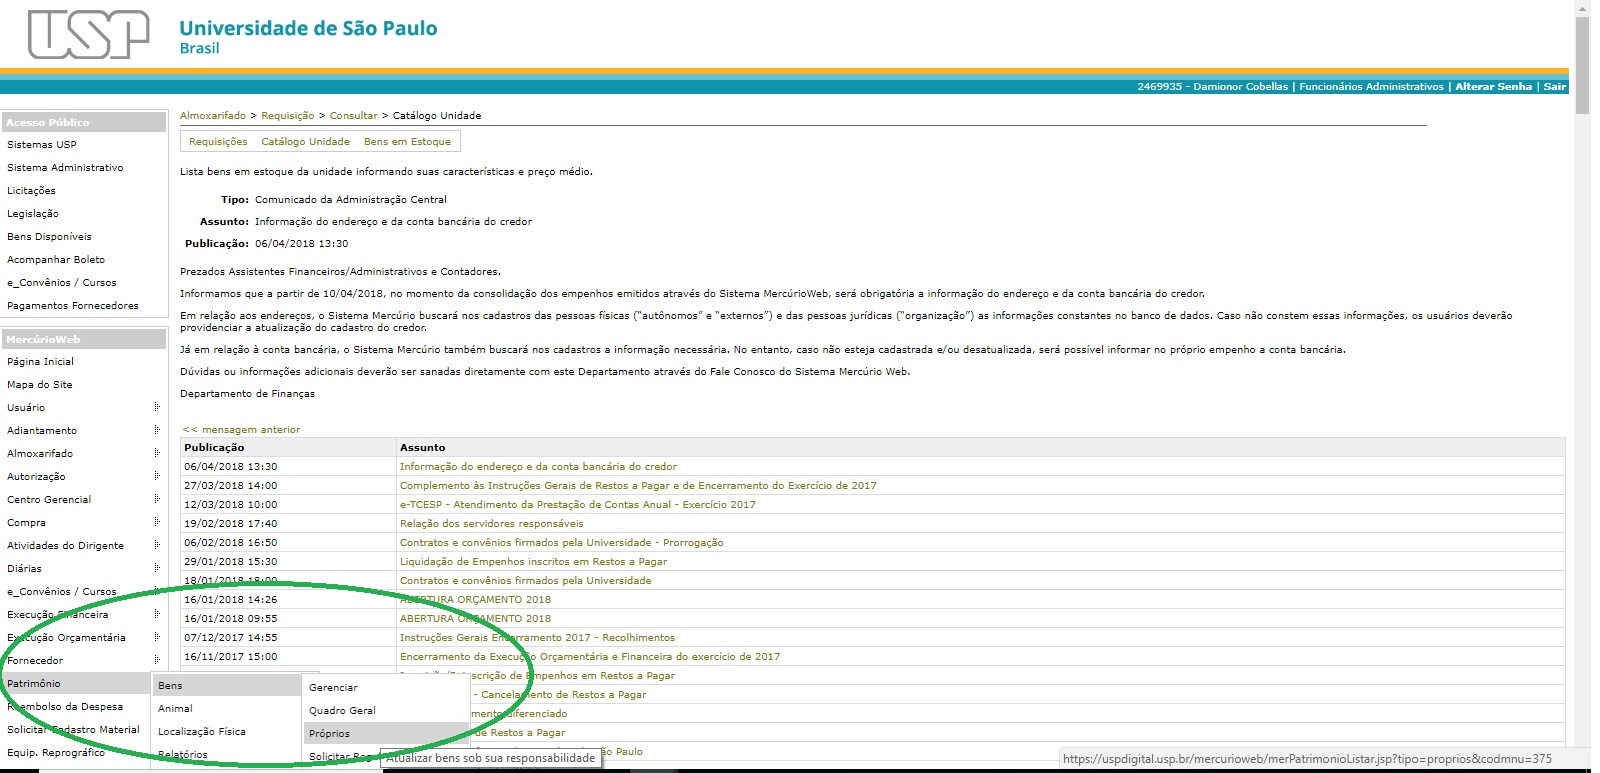Go to the mensagem anterior link

click(241, 429)
